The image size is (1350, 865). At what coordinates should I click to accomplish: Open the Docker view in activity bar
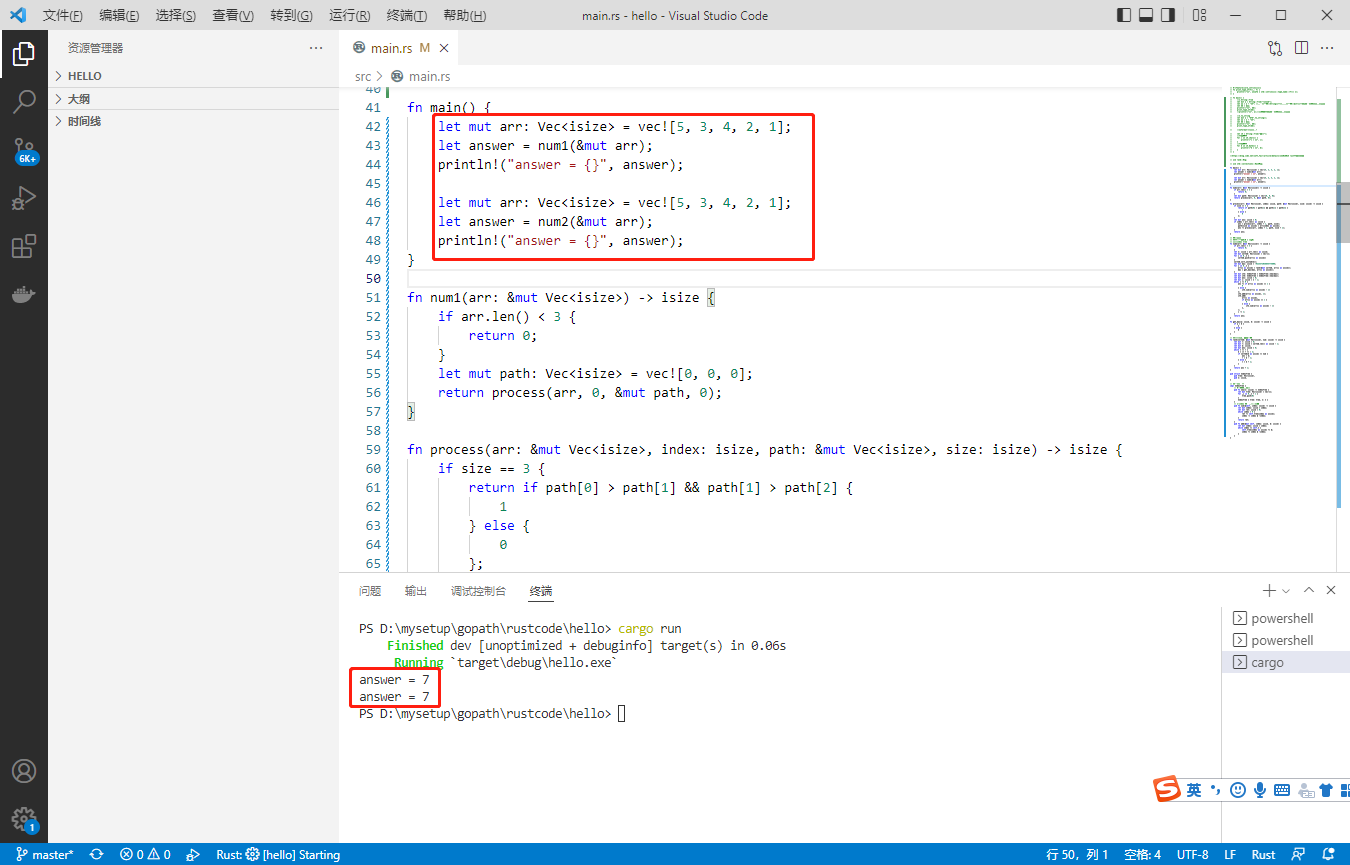(24, 294)
